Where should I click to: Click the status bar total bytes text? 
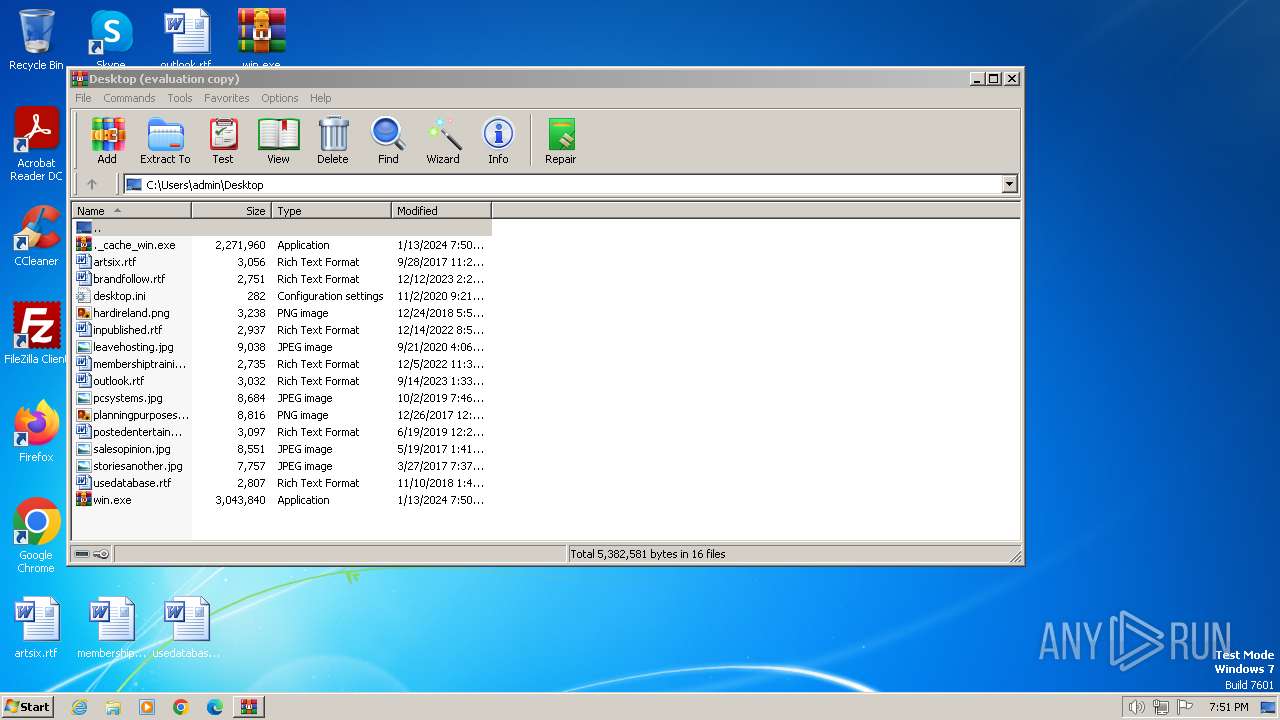click(648, 554)
